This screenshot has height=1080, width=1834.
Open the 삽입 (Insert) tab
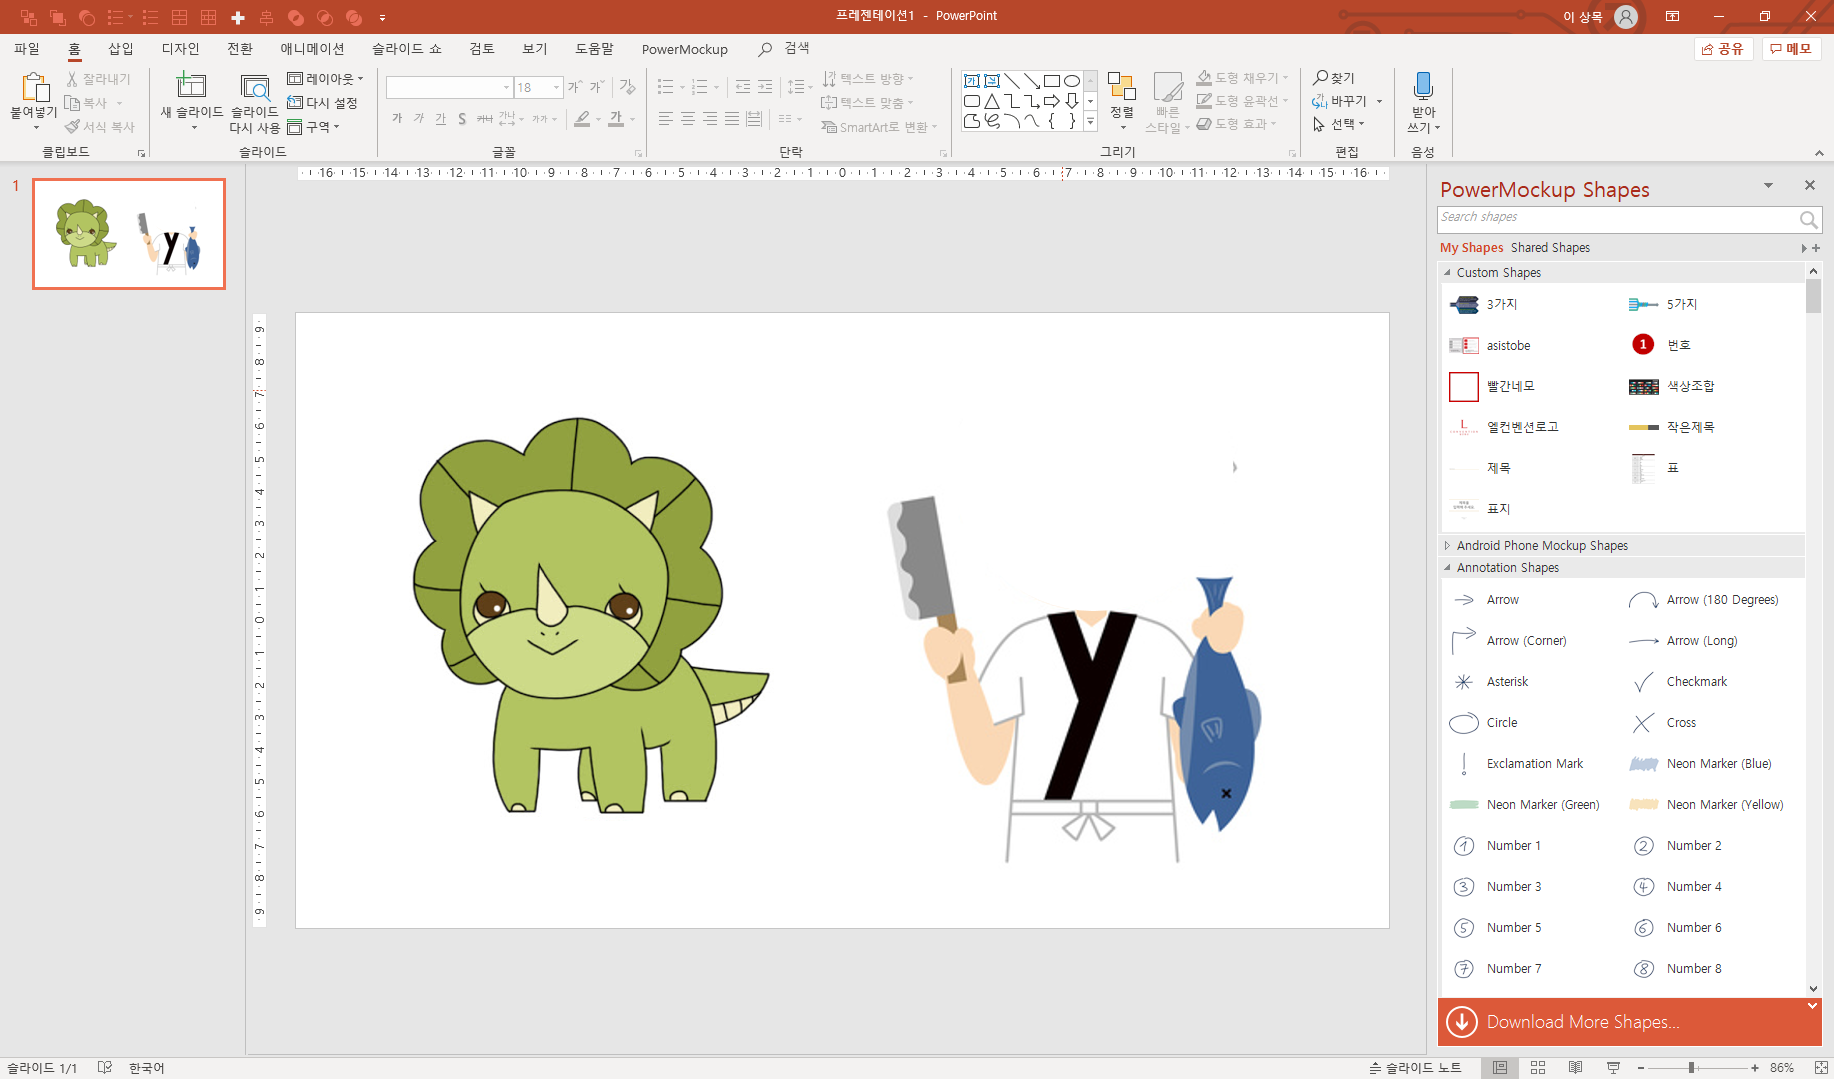click(121, 48)
